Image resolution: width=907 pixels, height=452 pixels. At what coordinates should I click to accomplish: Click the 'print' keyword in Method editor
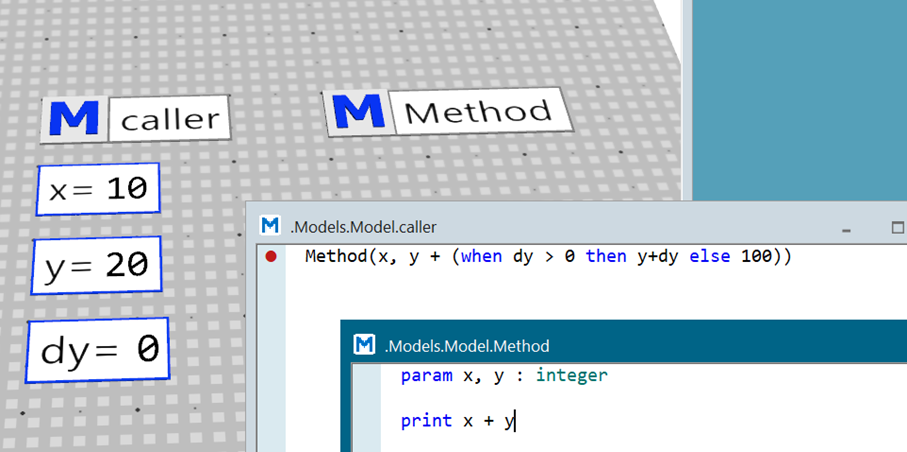tap(426, 420)
